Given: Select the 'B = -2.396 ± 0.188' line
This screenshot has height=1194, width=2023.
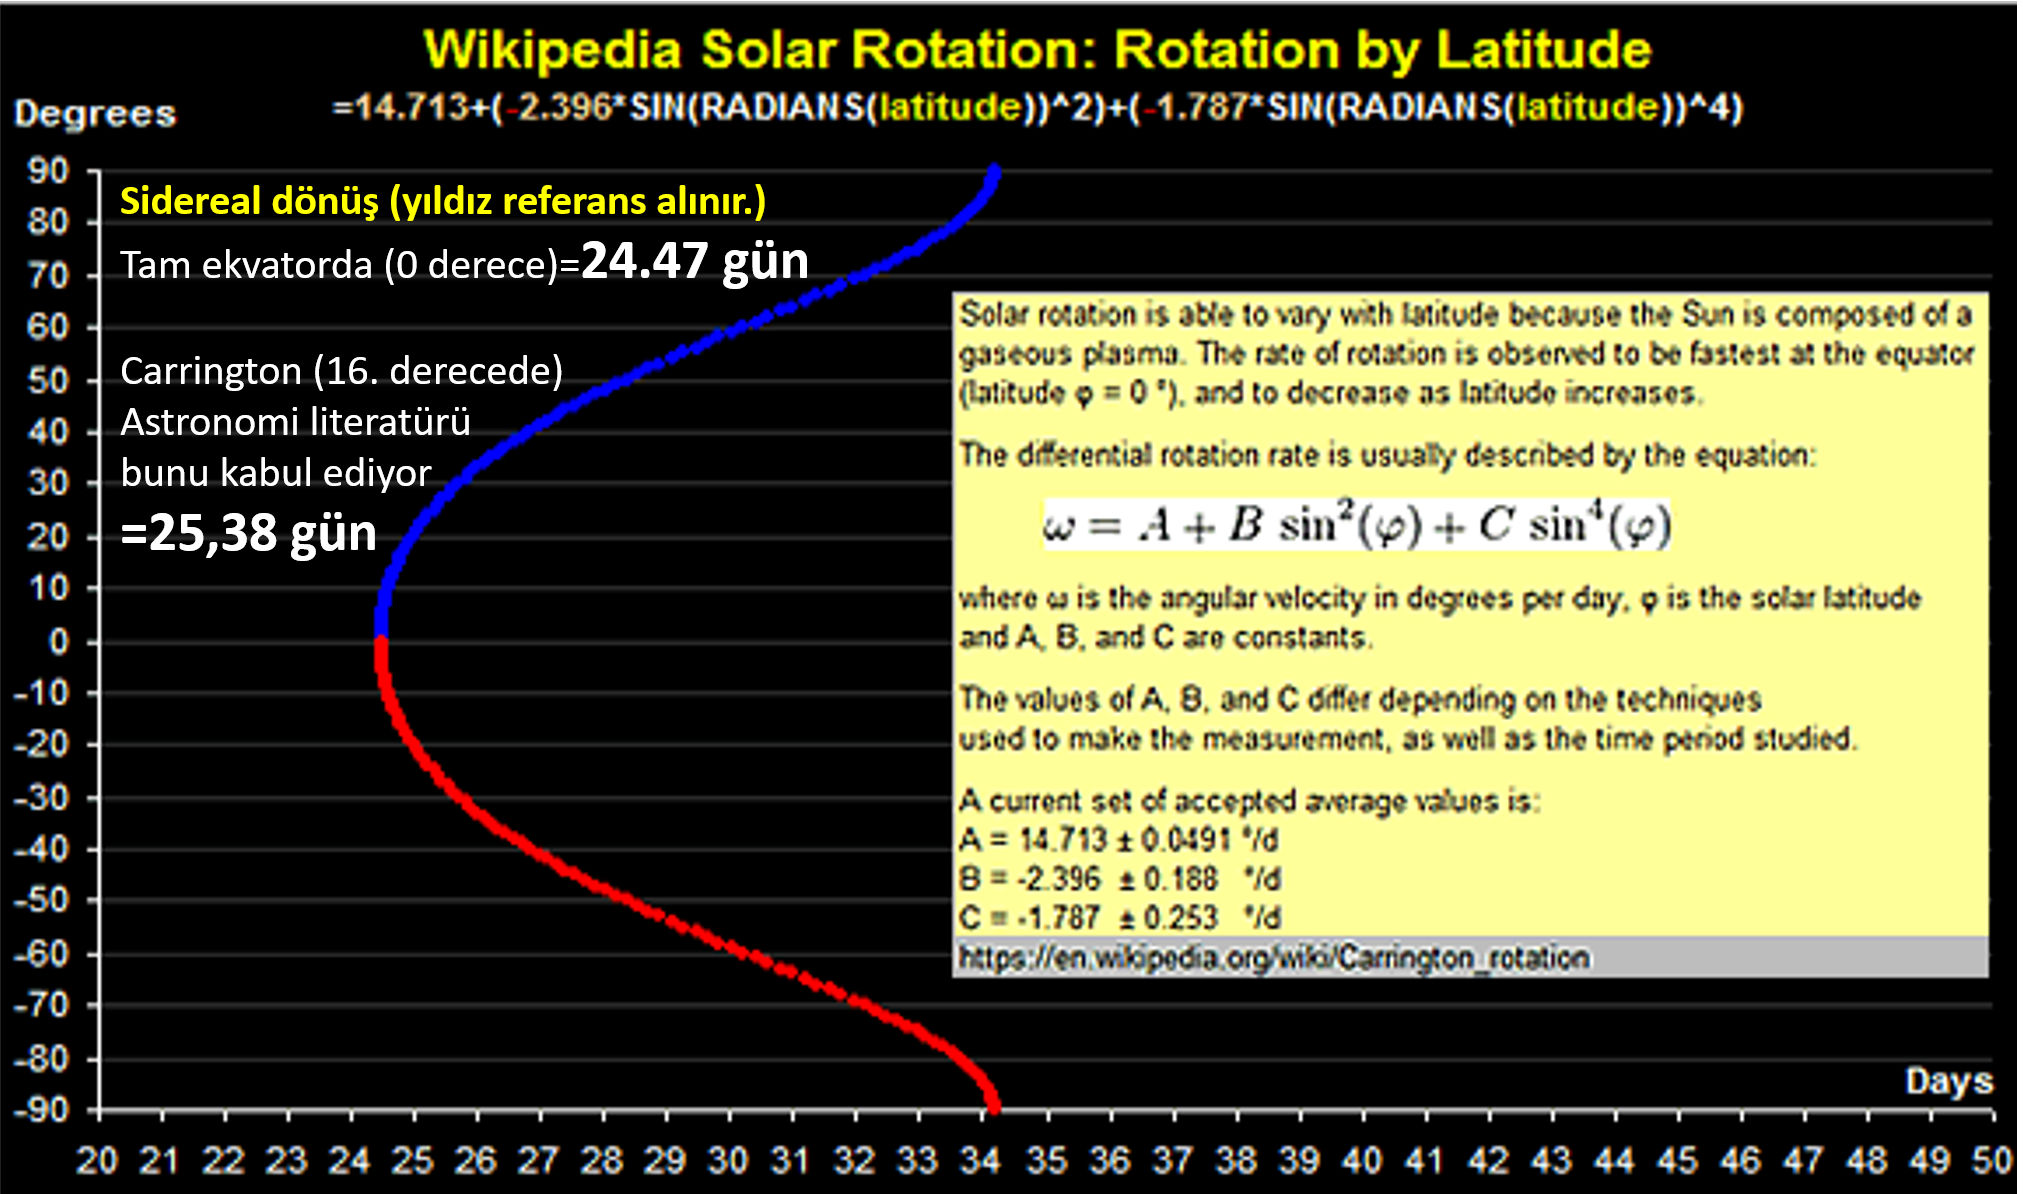Looking at the screenshot, I should [x=1120, y=879].
